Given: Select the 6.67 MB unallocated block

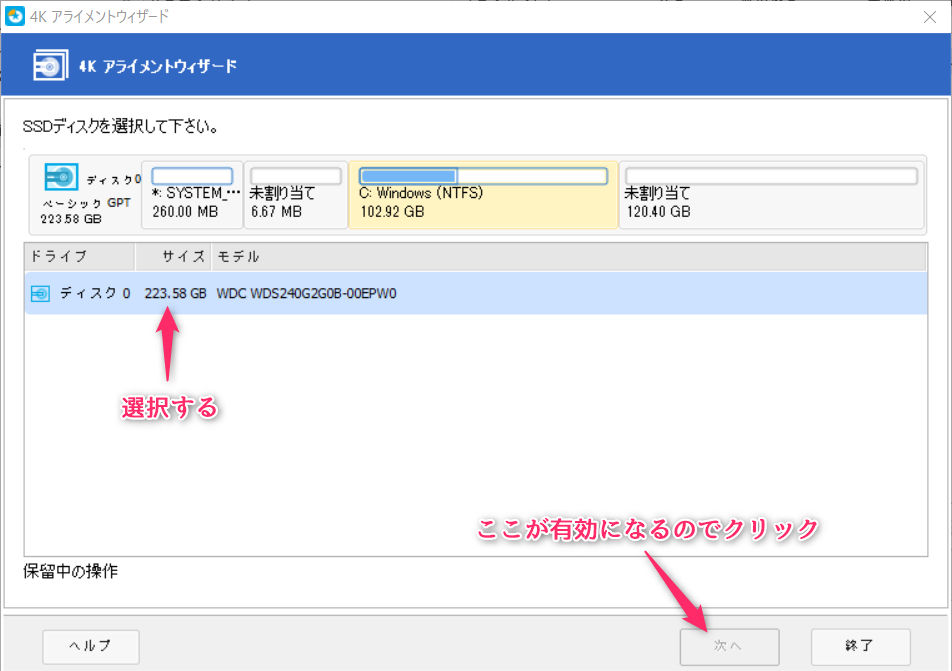Looking at the screenshot, I should 295,194.
